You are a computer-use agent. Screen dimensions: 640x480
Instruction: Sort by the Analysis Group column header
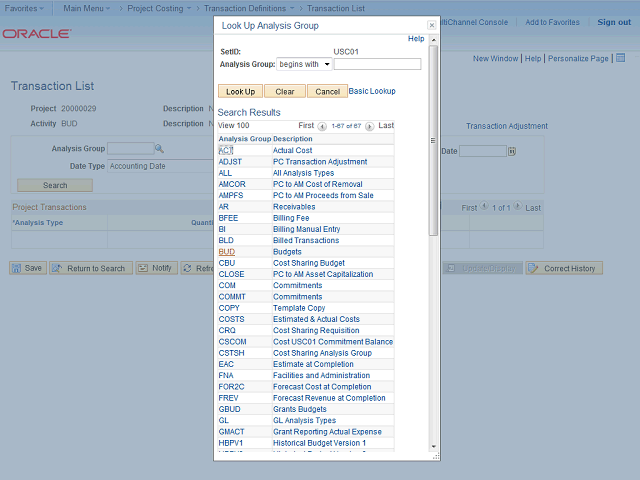[245, 139]
